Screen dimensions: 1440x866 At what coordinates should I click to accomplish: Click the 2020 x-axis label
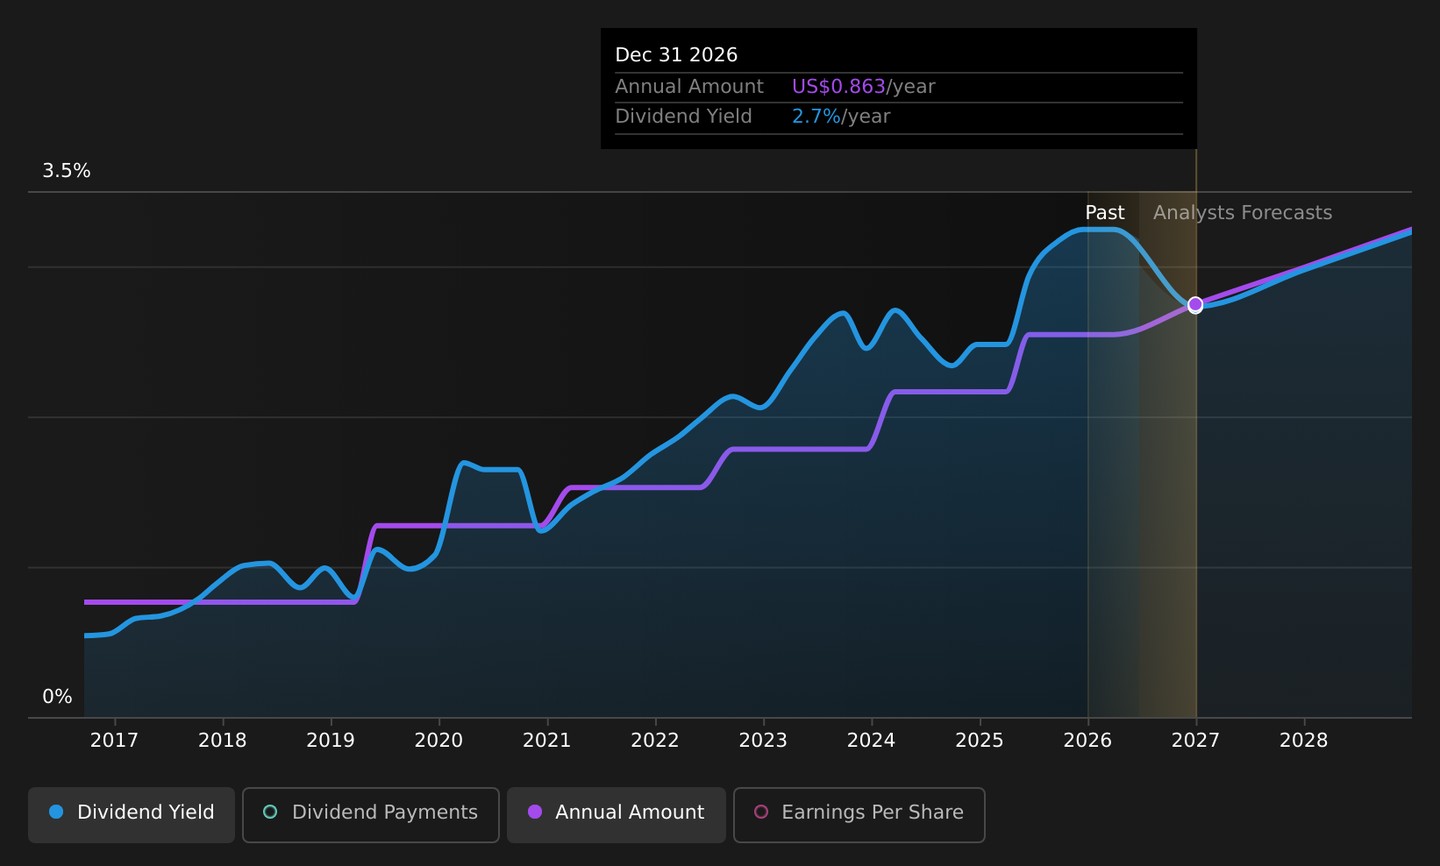pos(439,740)
